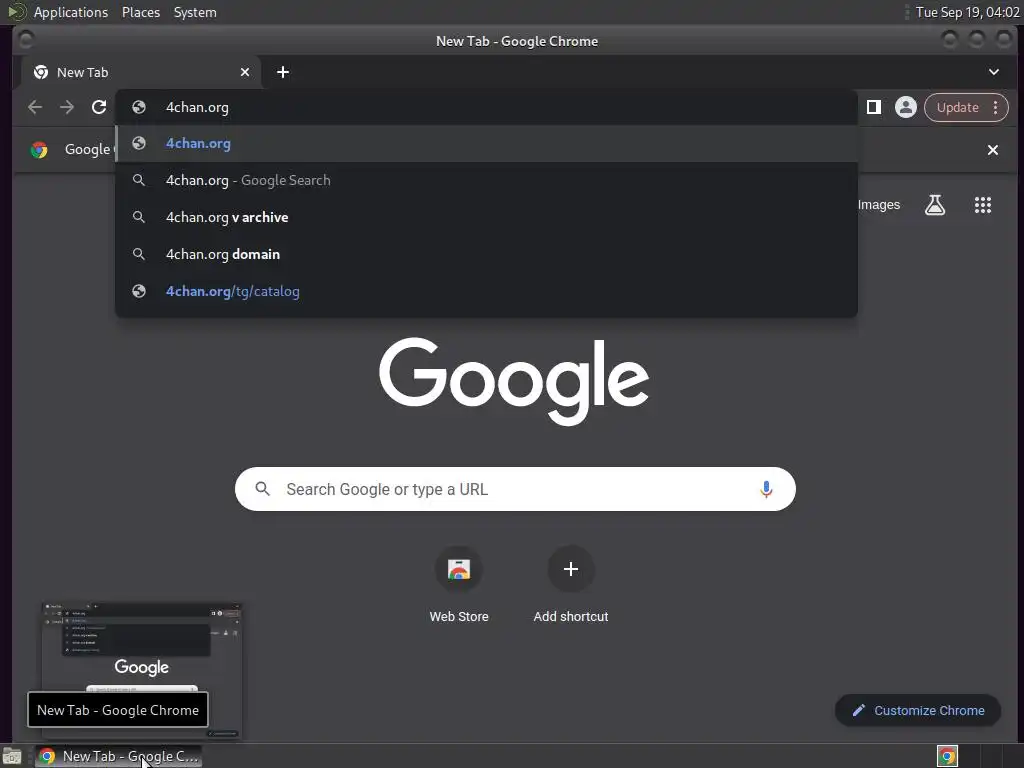Viewport: 1024px width, 768px height.
Task: Focus the Search Google or type a URL box
Action: (x=515, y=489)
